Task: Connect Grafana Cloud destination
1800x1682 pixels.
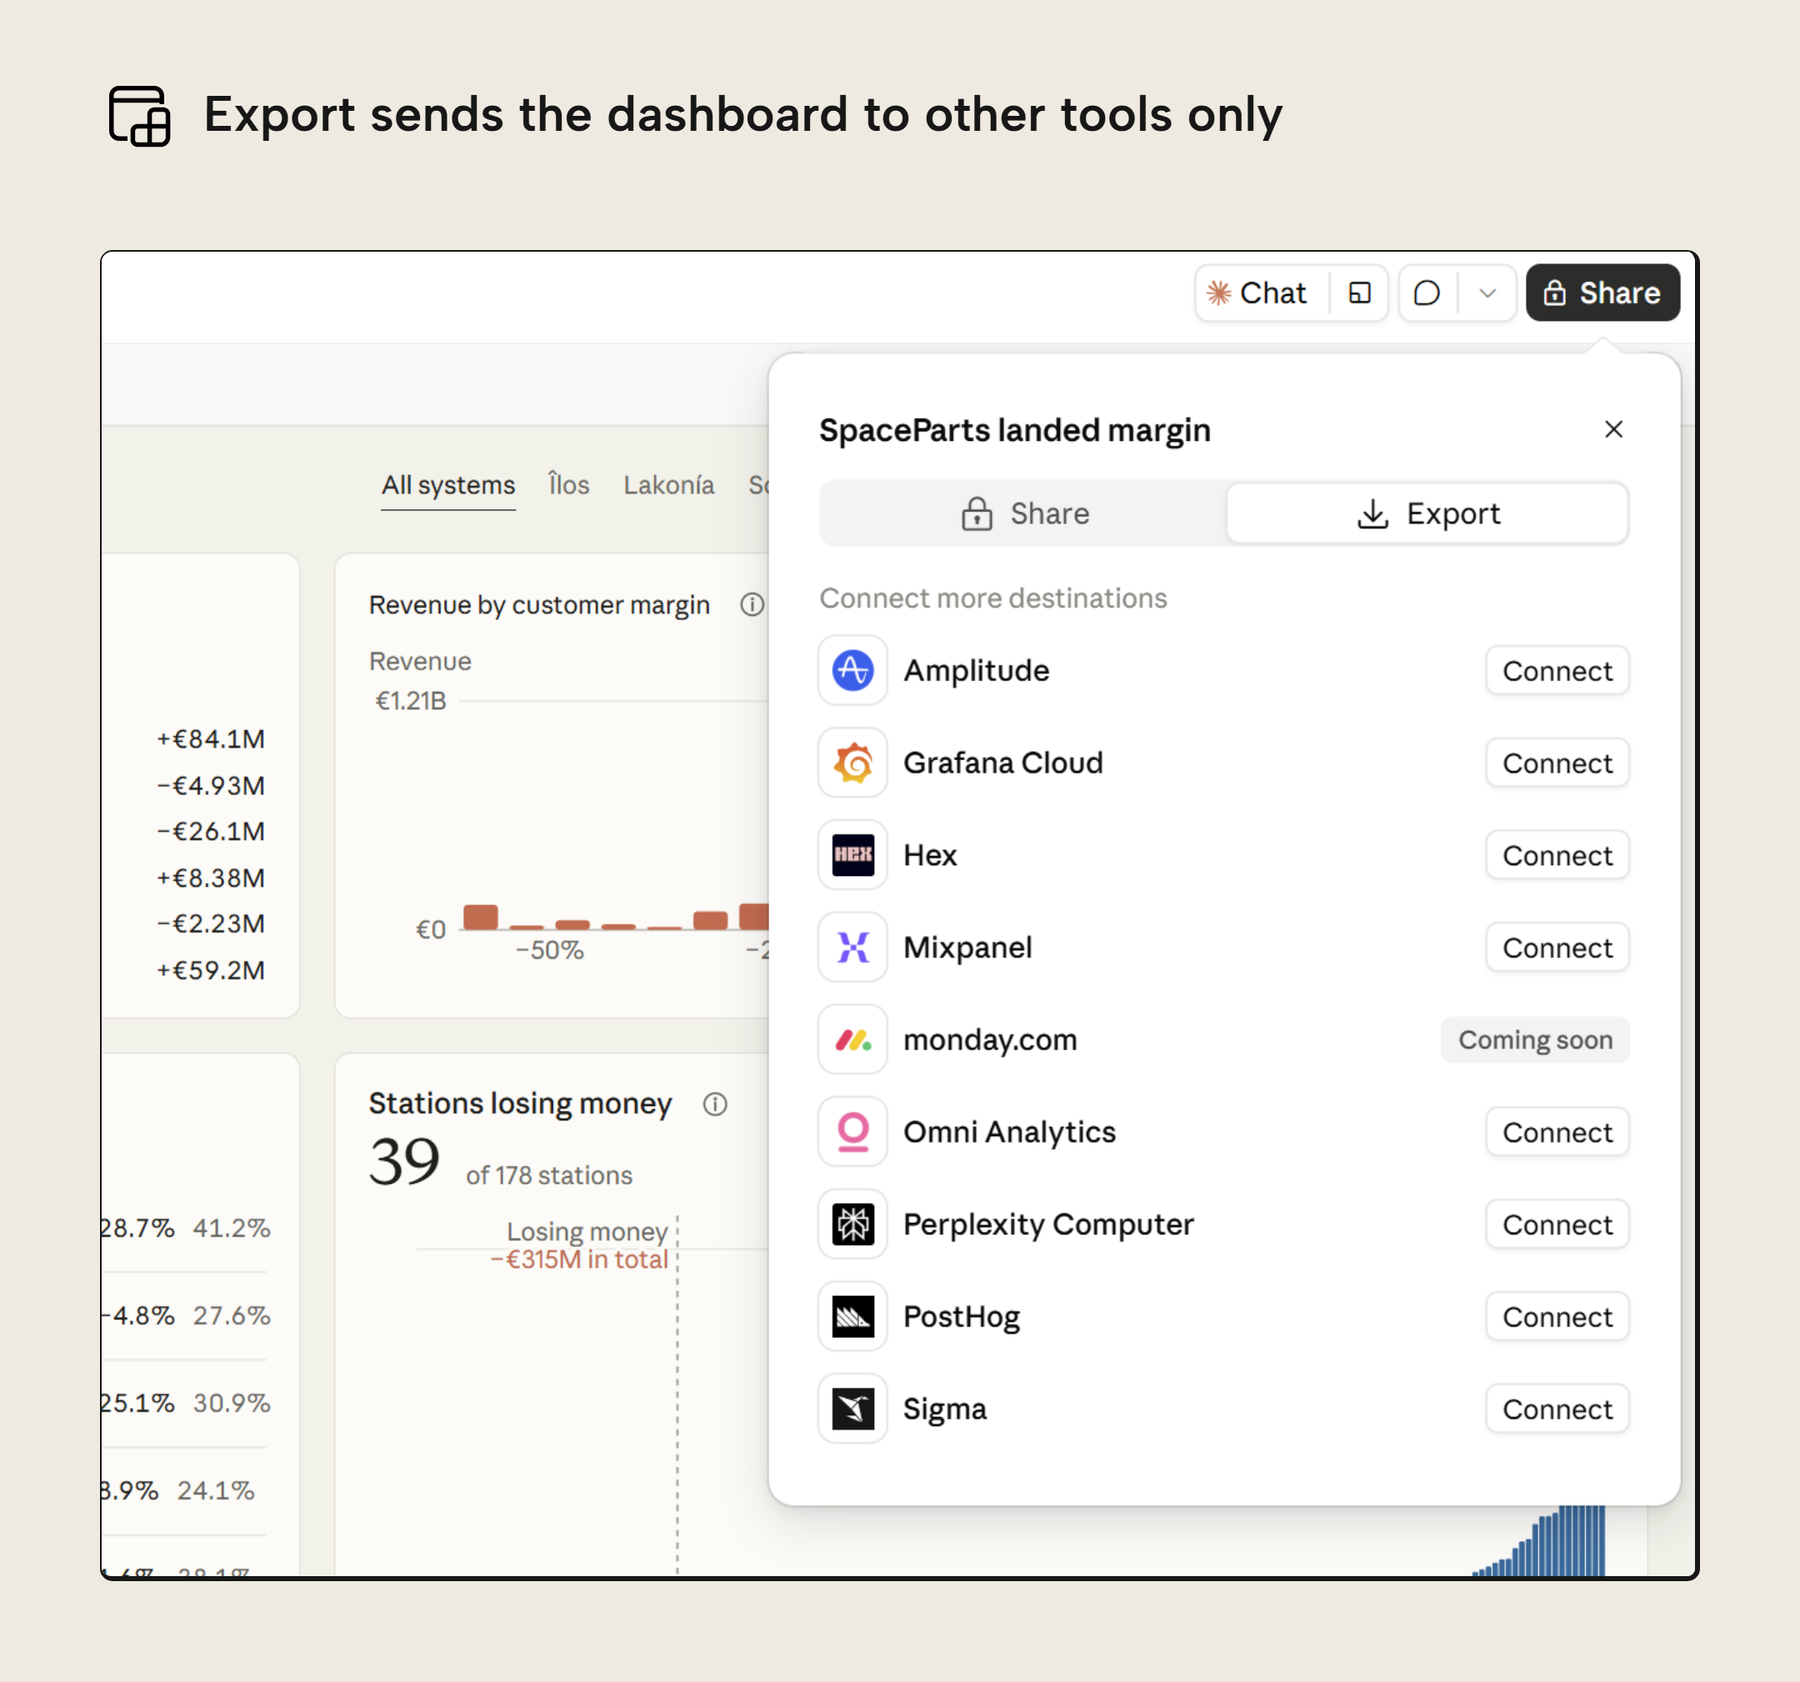Action: pyautogui.click(x=1557, y=763)
